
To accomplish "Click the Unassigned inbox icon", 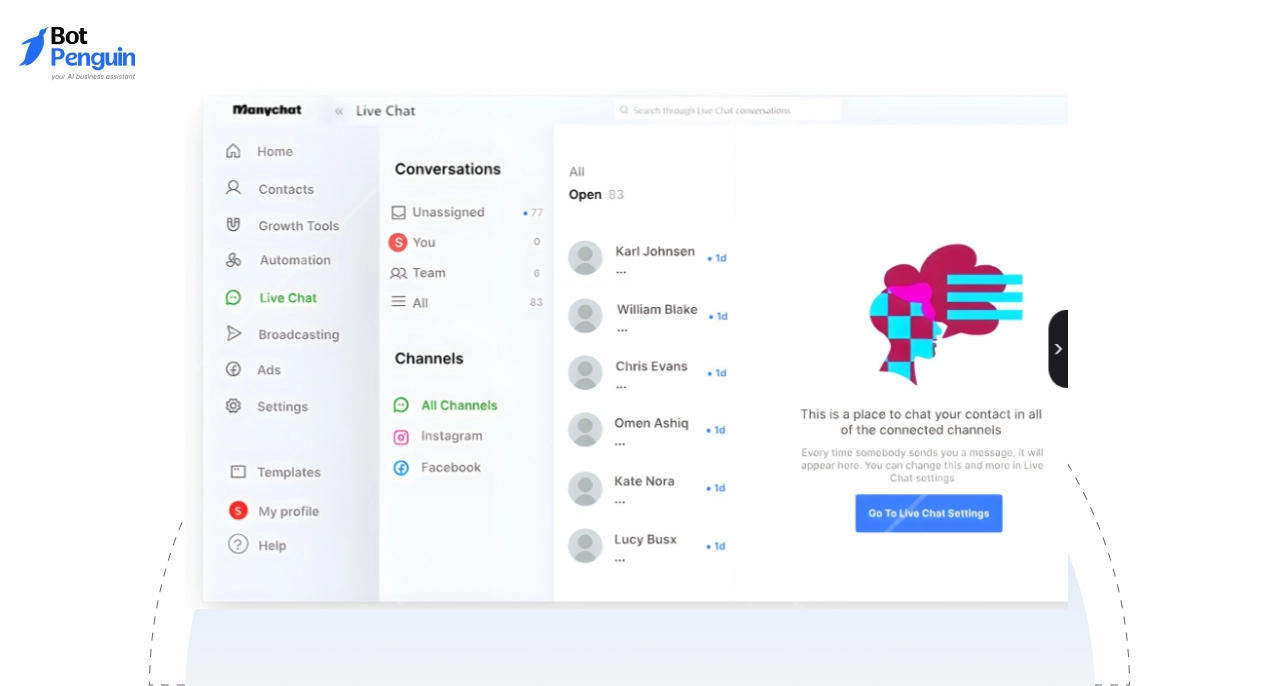I will tap(398, 212).
